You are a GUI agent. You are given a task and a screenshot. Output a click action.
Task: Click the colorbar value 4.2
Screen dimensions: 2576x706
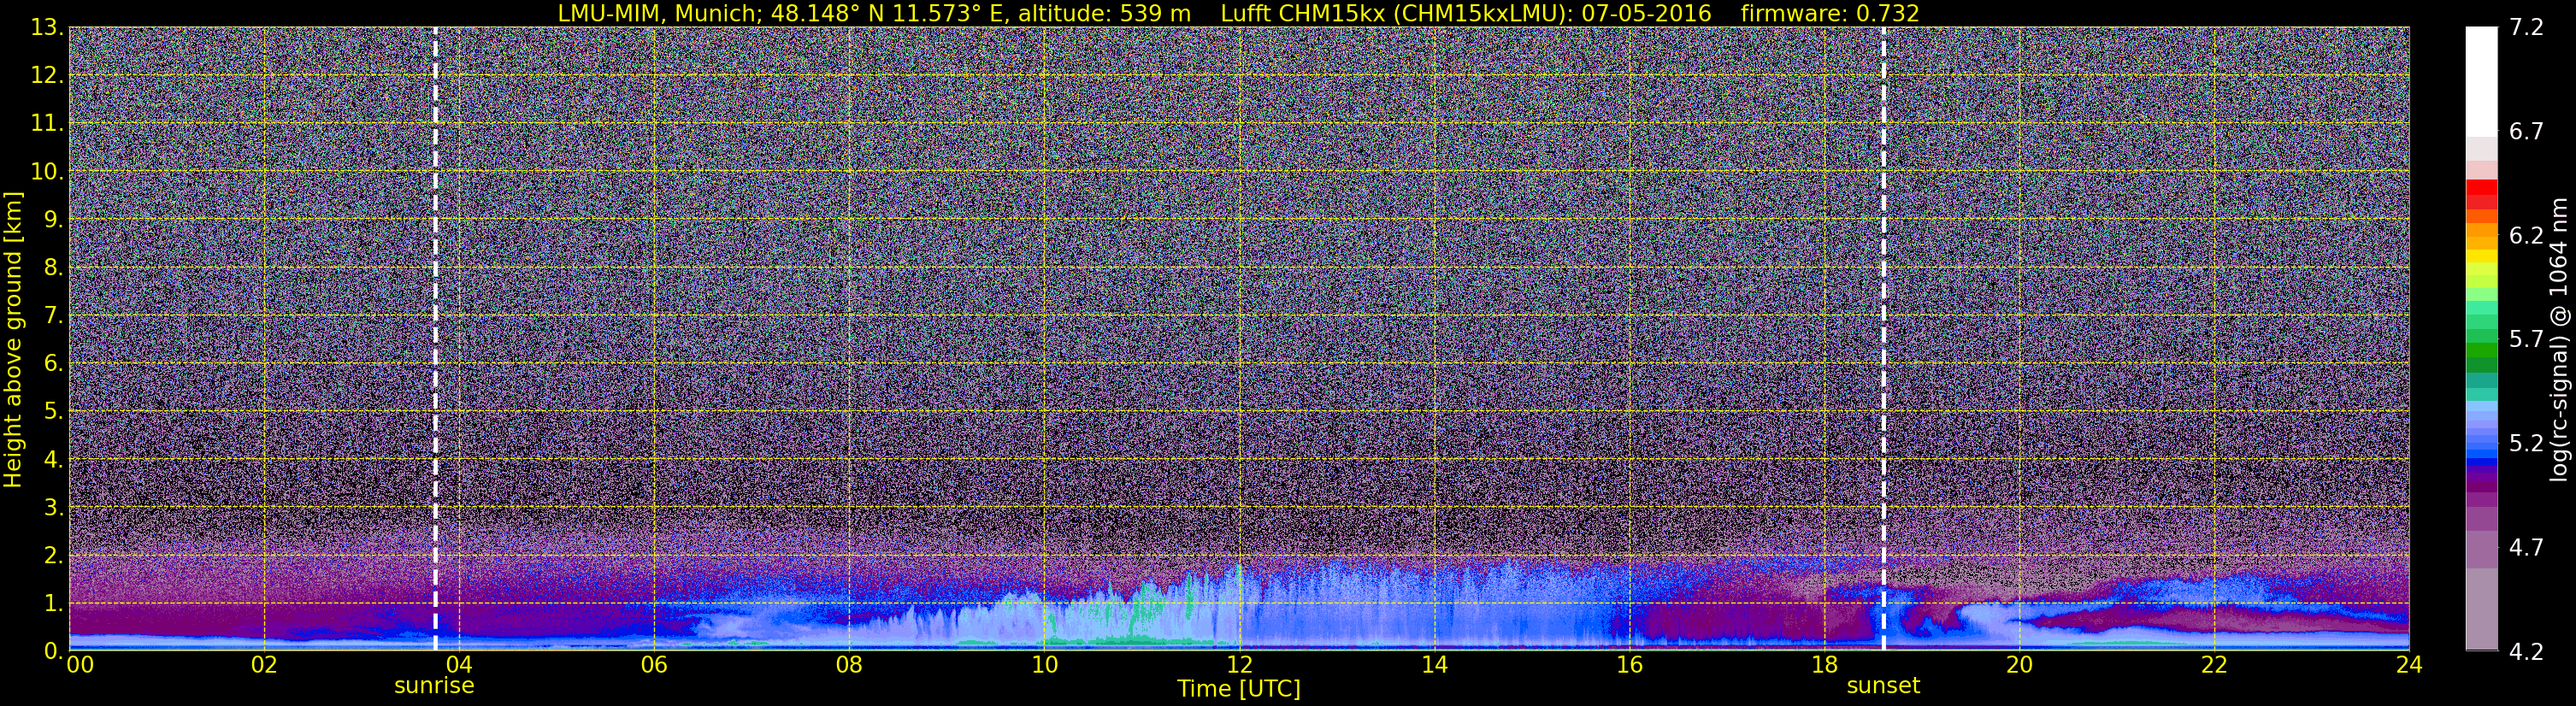coord(2526,651)
